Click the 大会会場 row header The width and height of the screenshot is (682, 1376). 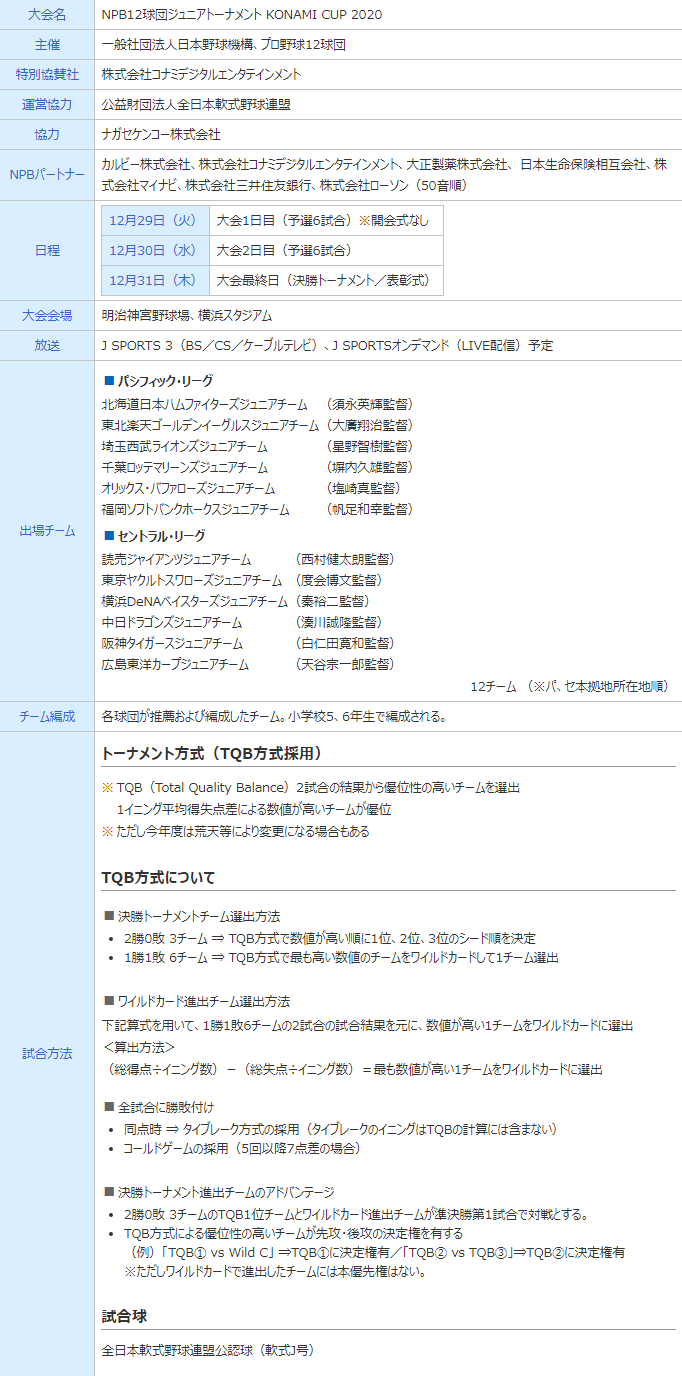pos(47,315)
